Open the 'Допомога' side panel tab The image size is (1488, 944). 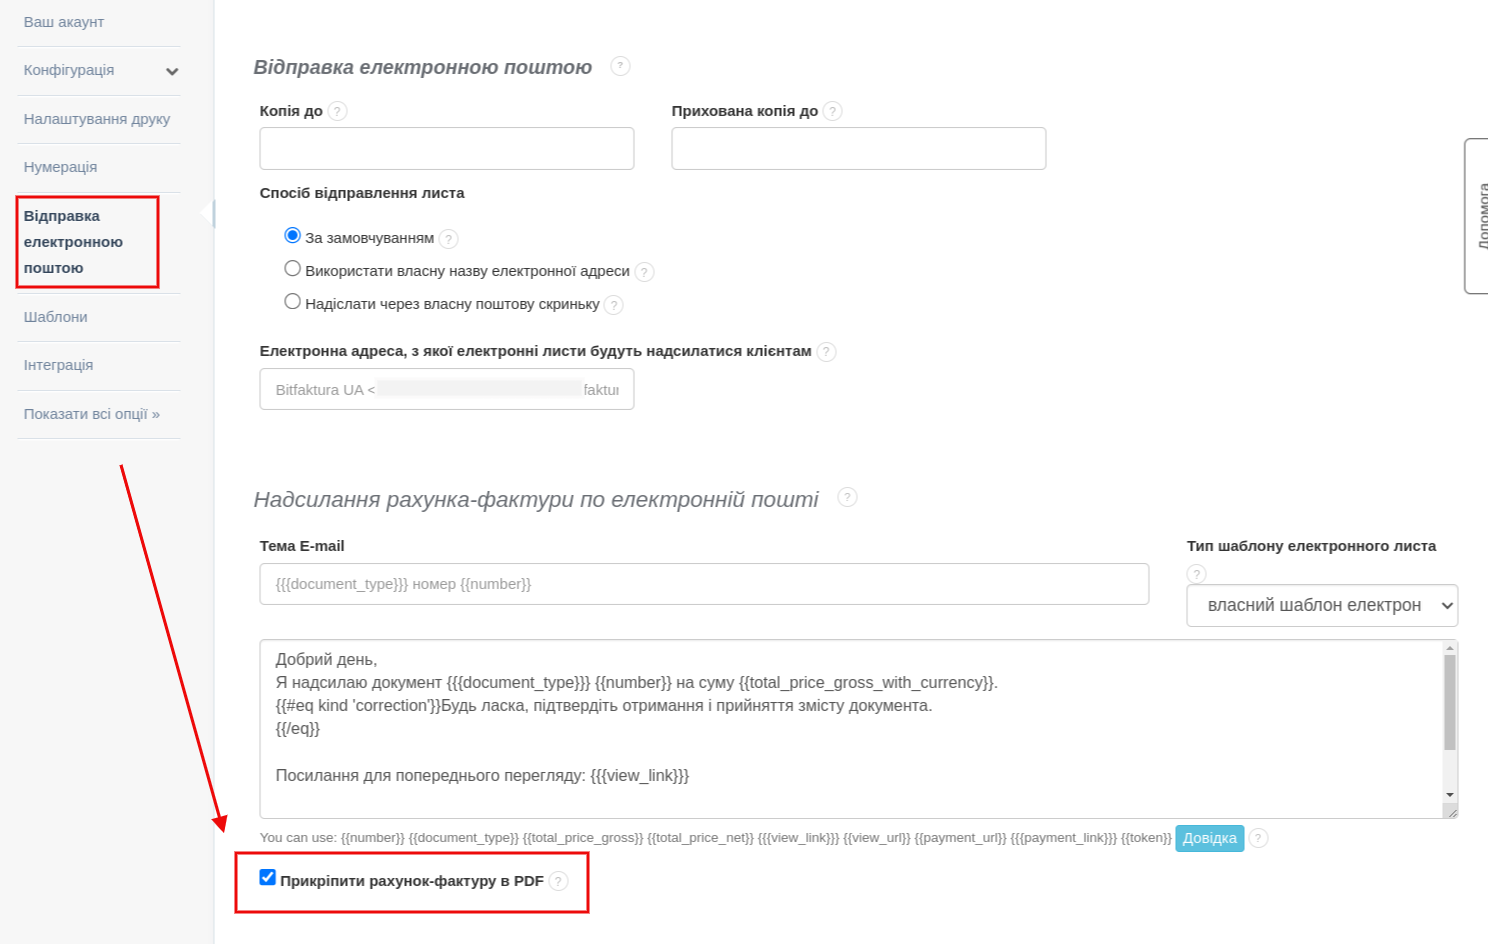[x=1482, y=212]
